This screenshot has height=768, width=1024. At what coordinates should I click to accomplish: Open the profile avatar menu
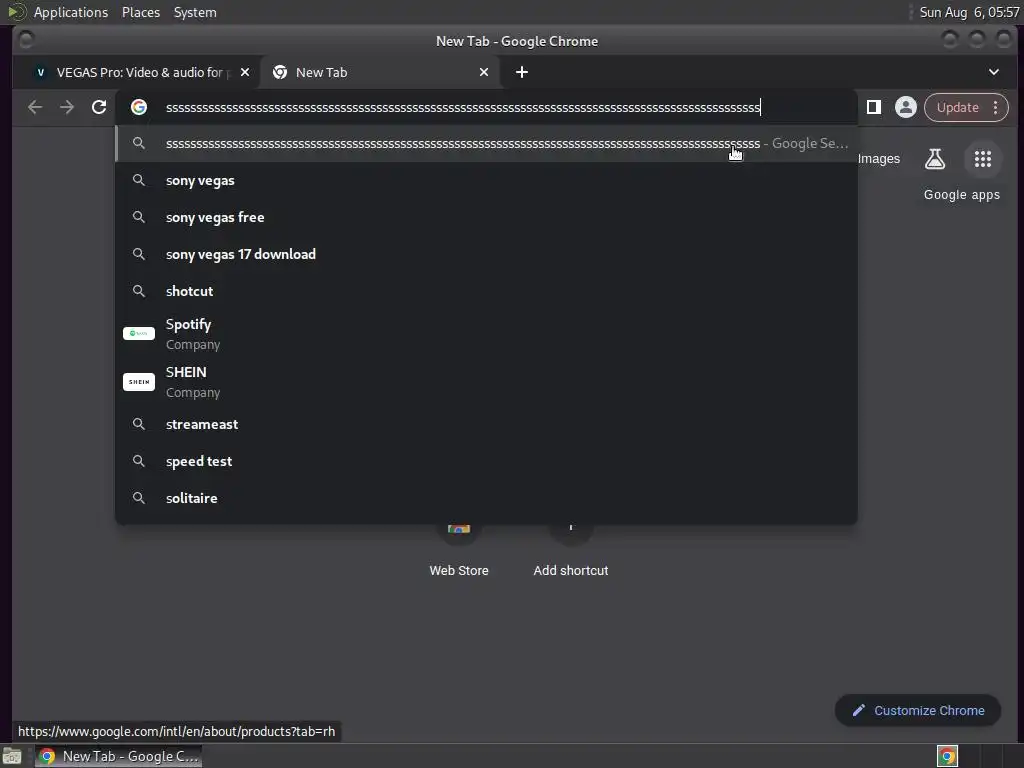[906, 107]
